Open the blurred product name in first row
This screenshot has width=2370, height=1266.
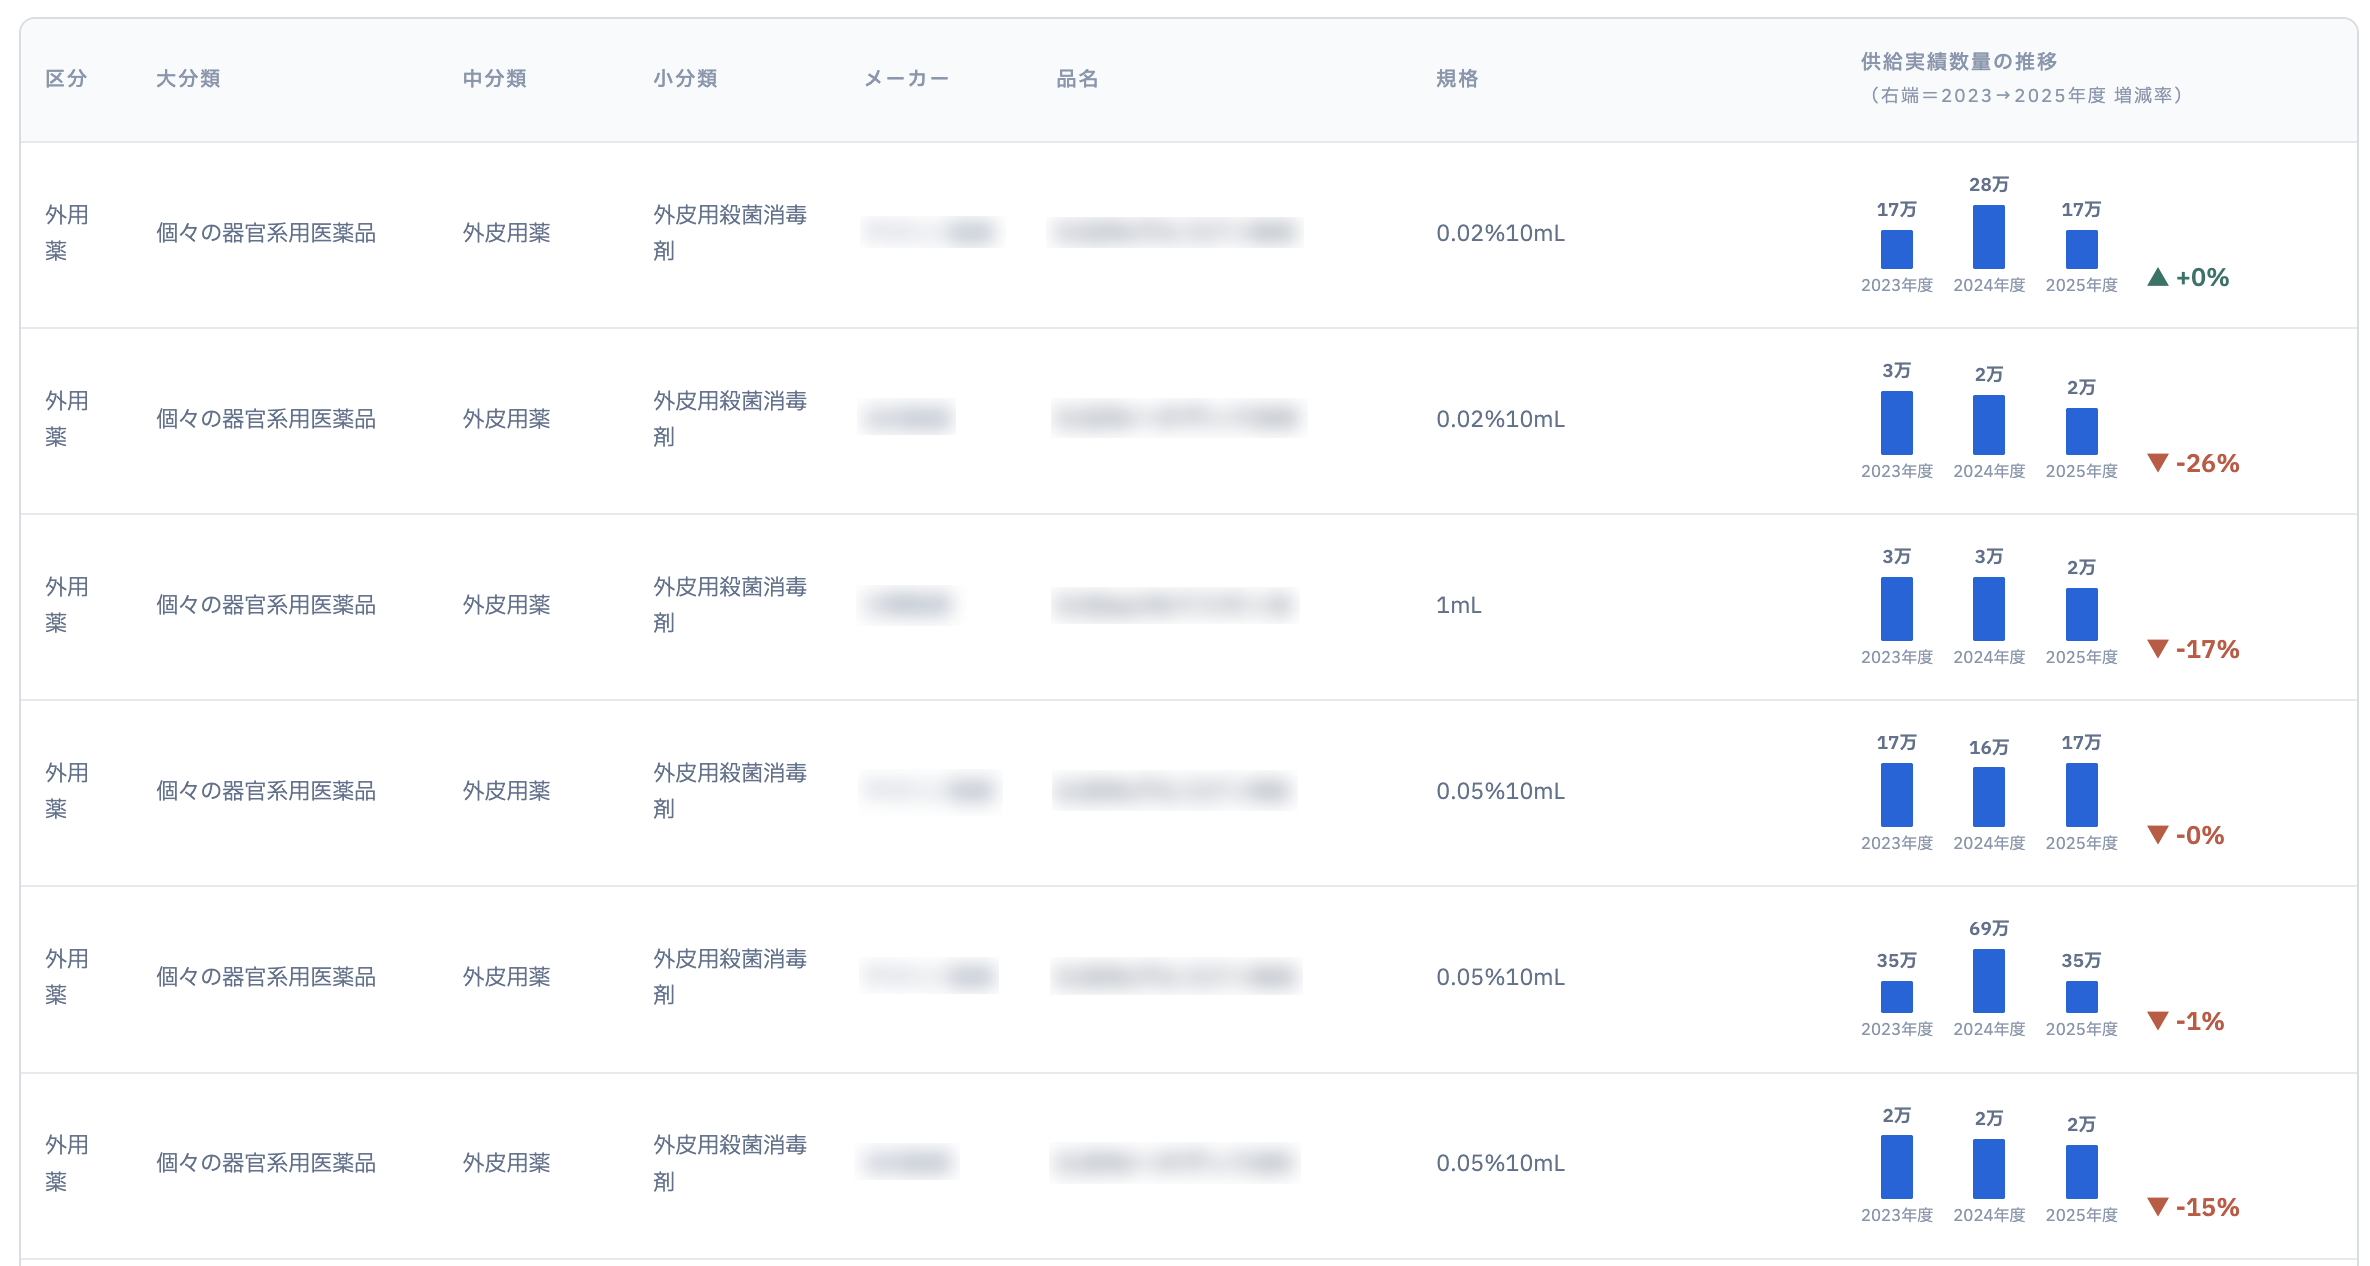coord(1175,232)
